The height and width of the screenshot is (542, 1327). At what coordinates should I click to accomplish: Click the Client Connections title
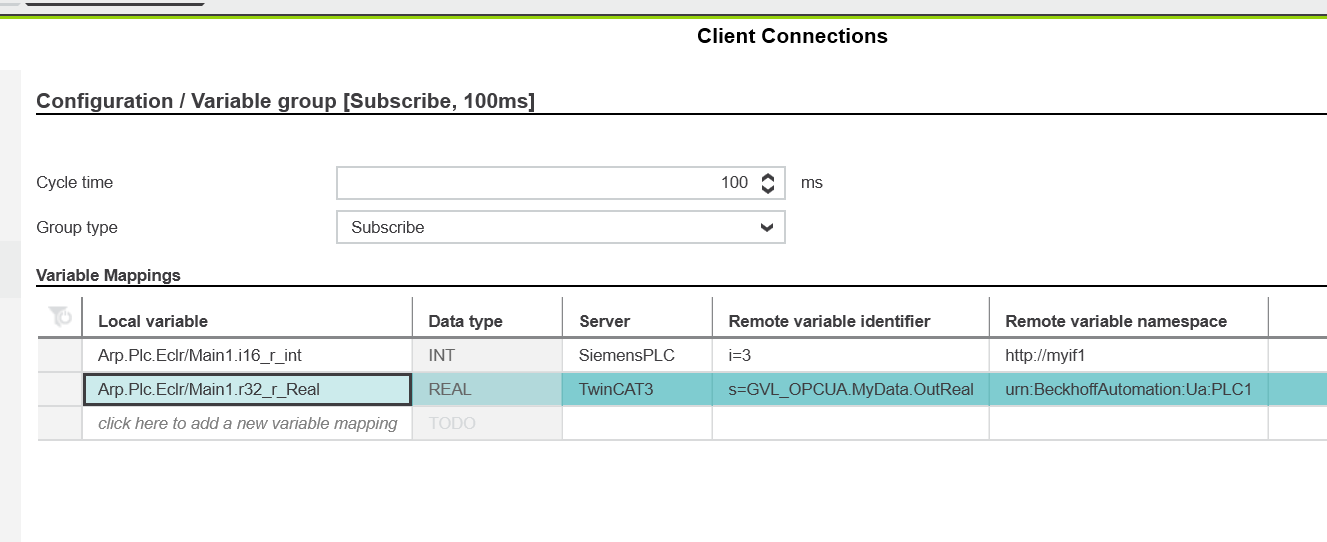(792, 36)
